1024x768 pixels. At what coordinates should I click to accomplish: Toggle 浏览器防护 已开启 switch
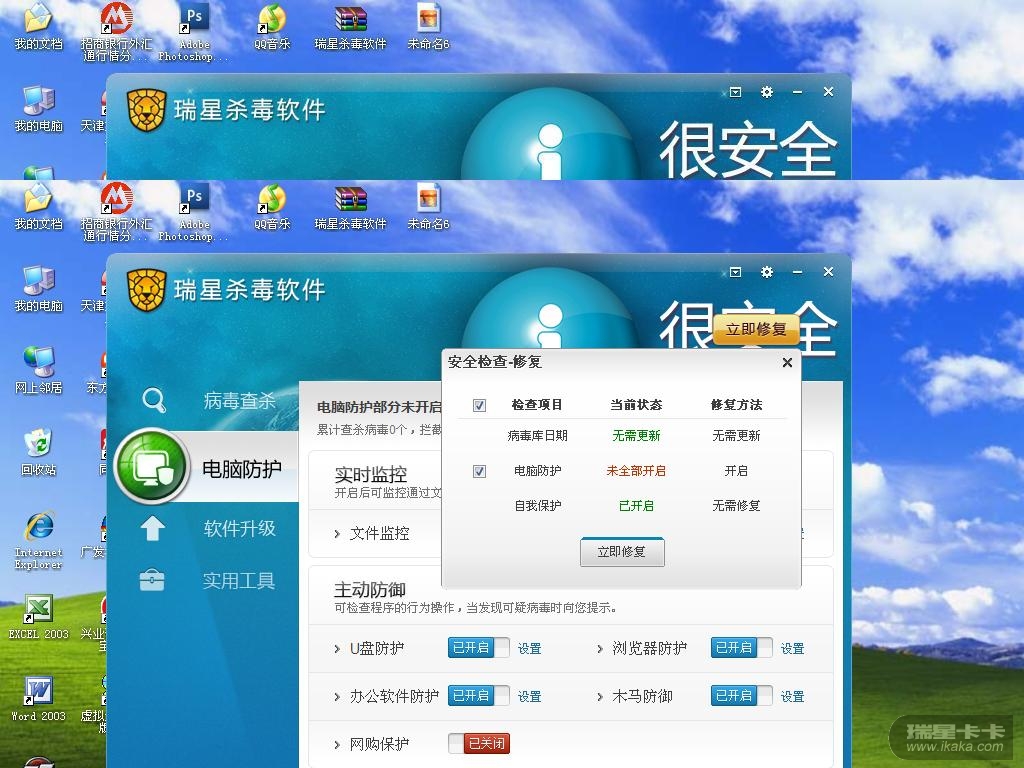pyautogui.click(x=742, y=648)
